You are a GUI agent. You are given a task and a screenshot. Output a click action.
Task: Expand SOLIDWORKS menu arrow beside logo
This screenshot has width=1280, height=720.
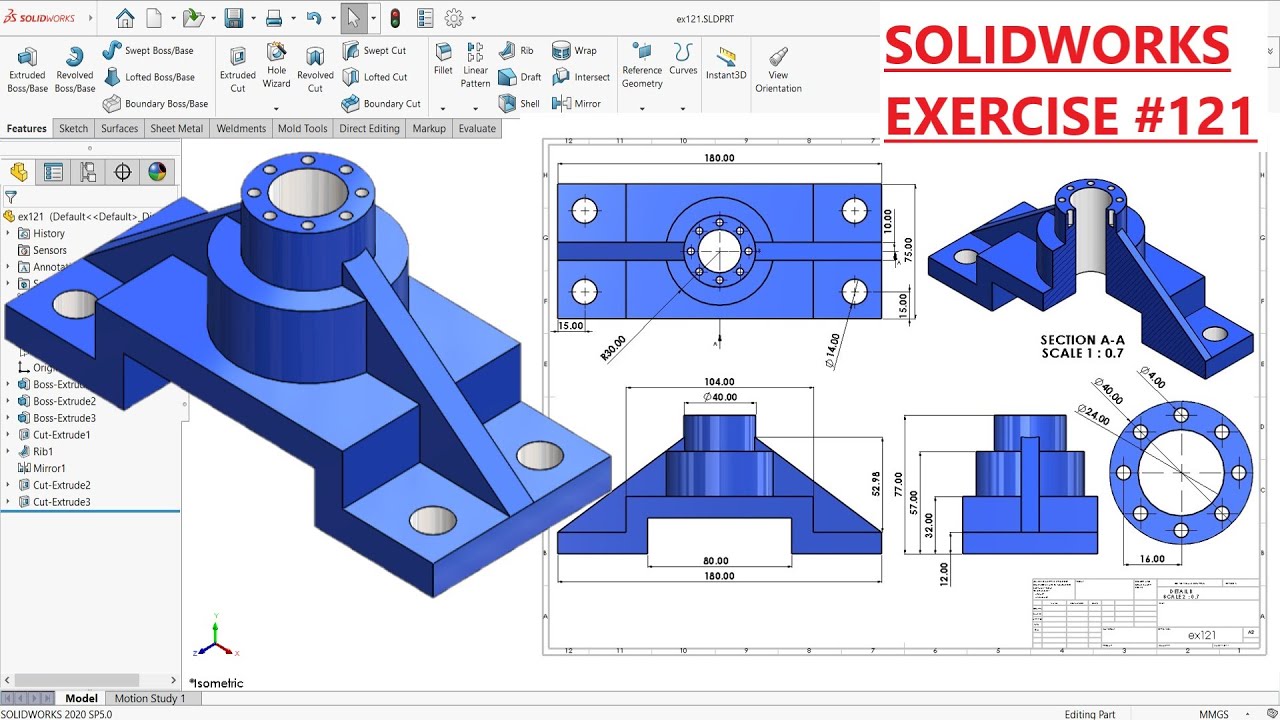click(90, 18)
